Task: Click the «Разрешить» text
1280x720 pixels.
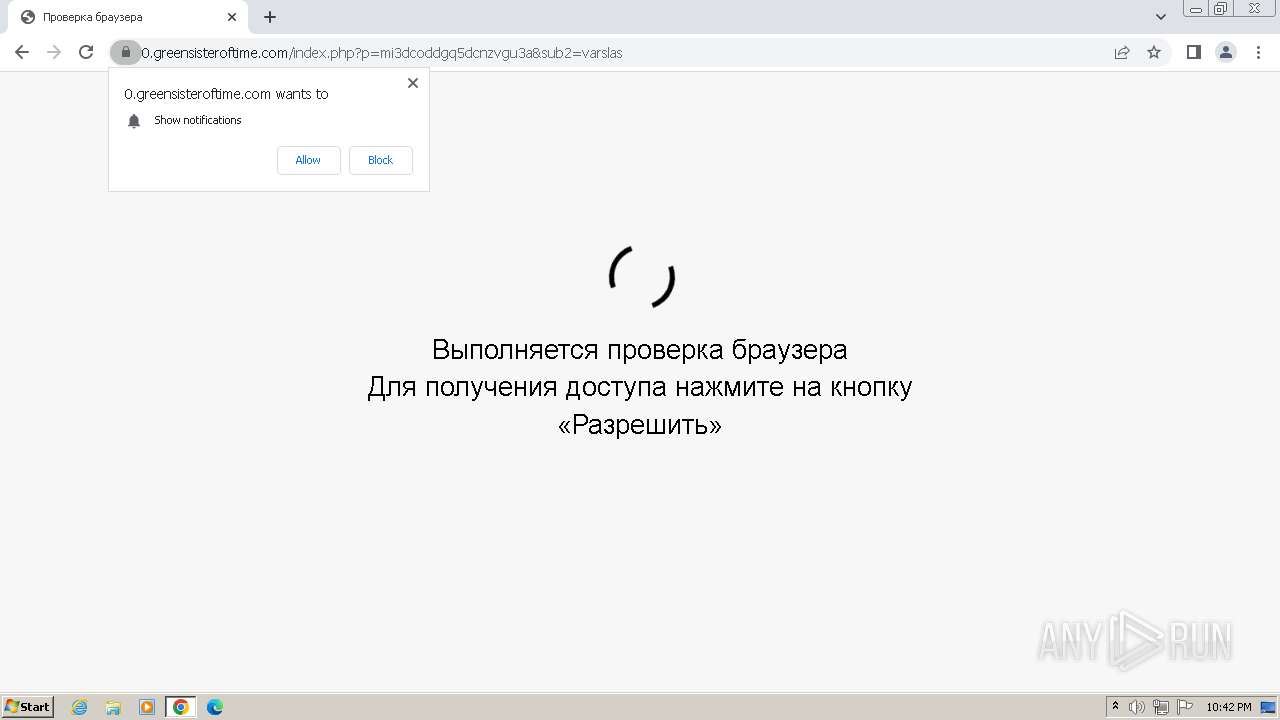Action: click(x=640, y=425)
